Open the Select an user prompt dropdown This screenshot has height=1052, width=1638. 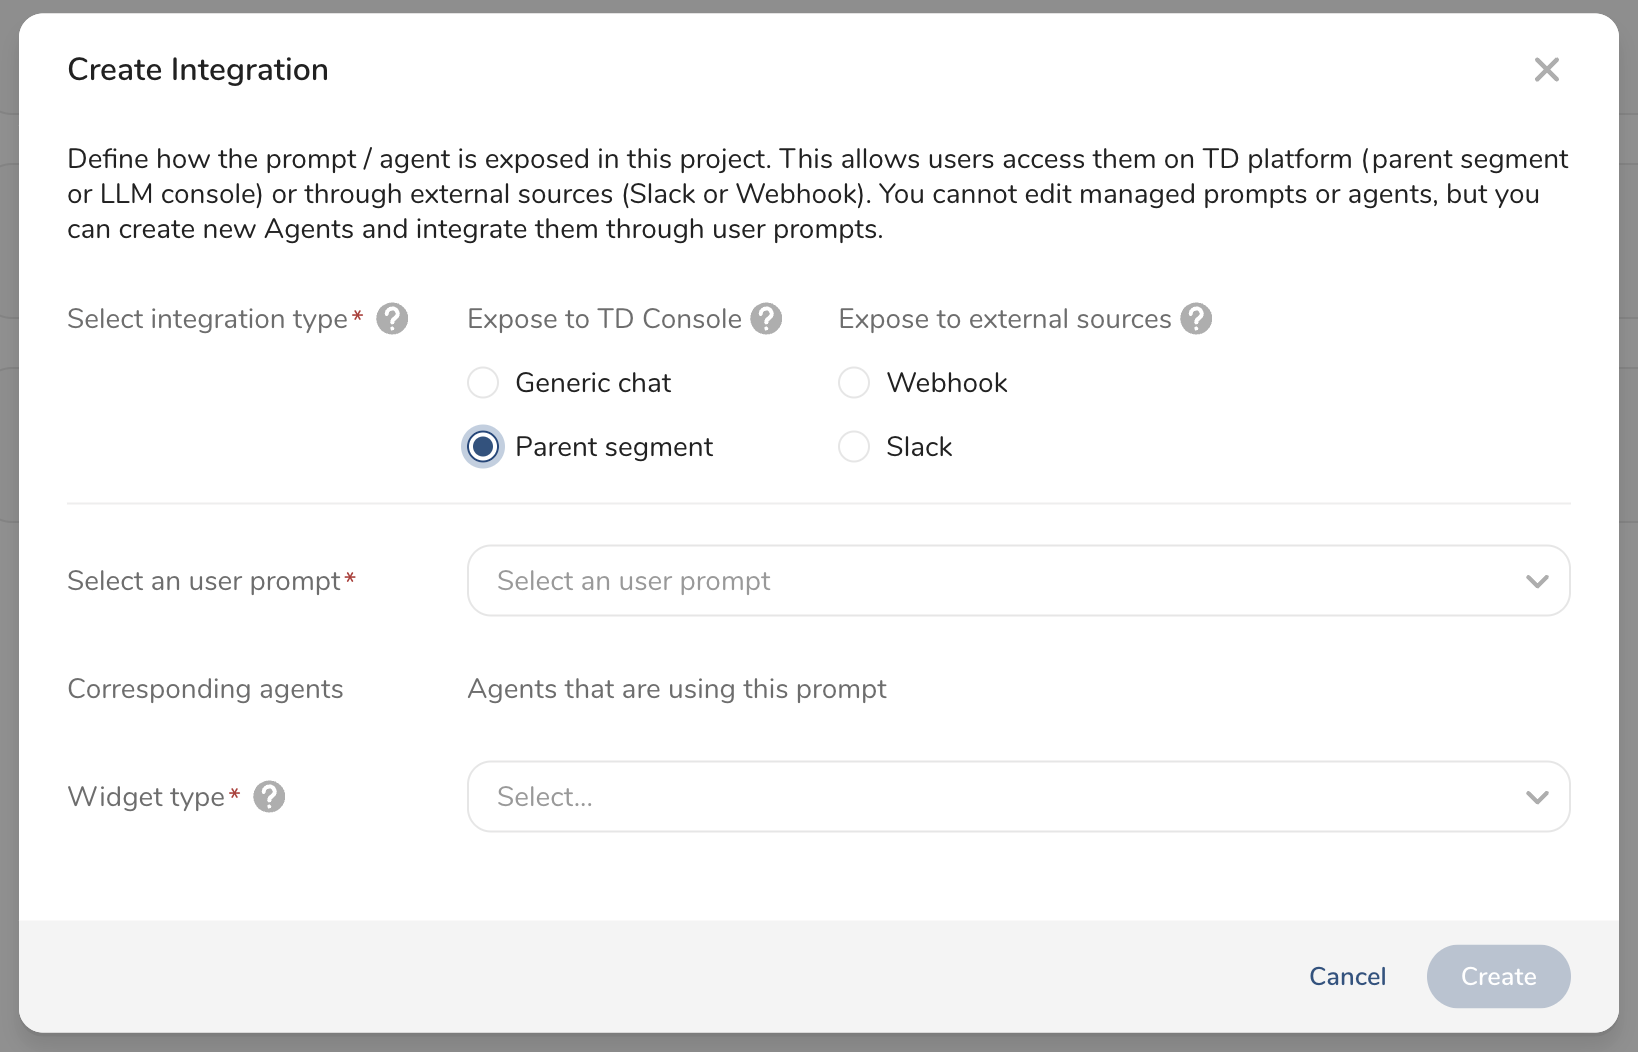click(1000, 581)
